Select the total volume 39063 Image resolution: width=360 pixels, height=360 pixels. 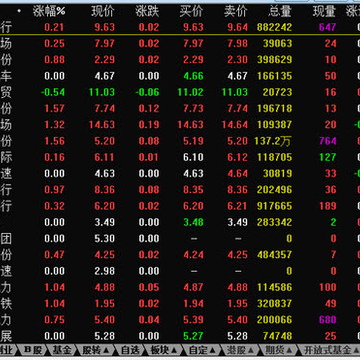point(277,43)
